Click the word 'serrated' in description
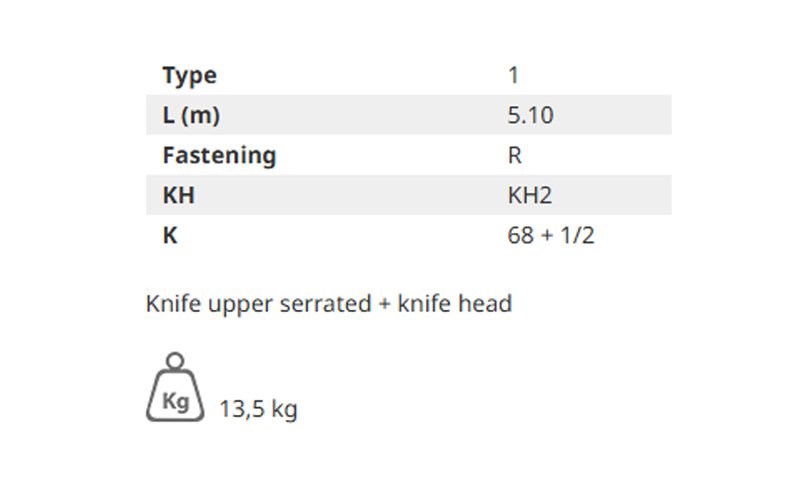 (x=326, y=304)
